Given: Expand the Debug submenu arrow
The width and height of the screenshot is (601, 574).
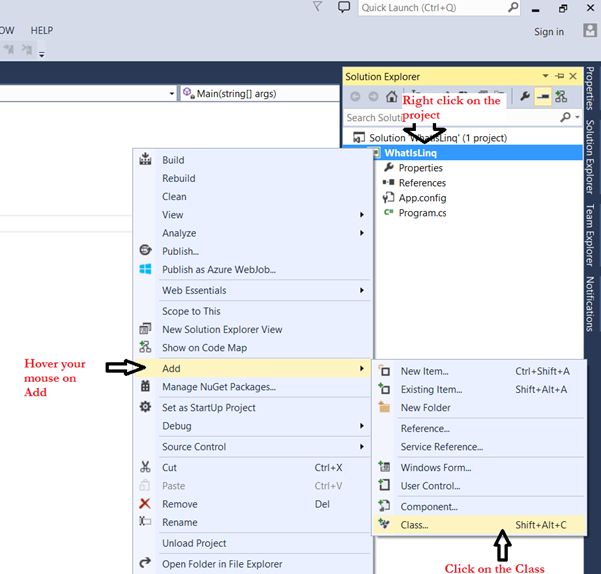Looking at the screenshot, I should tap(361, 426).
